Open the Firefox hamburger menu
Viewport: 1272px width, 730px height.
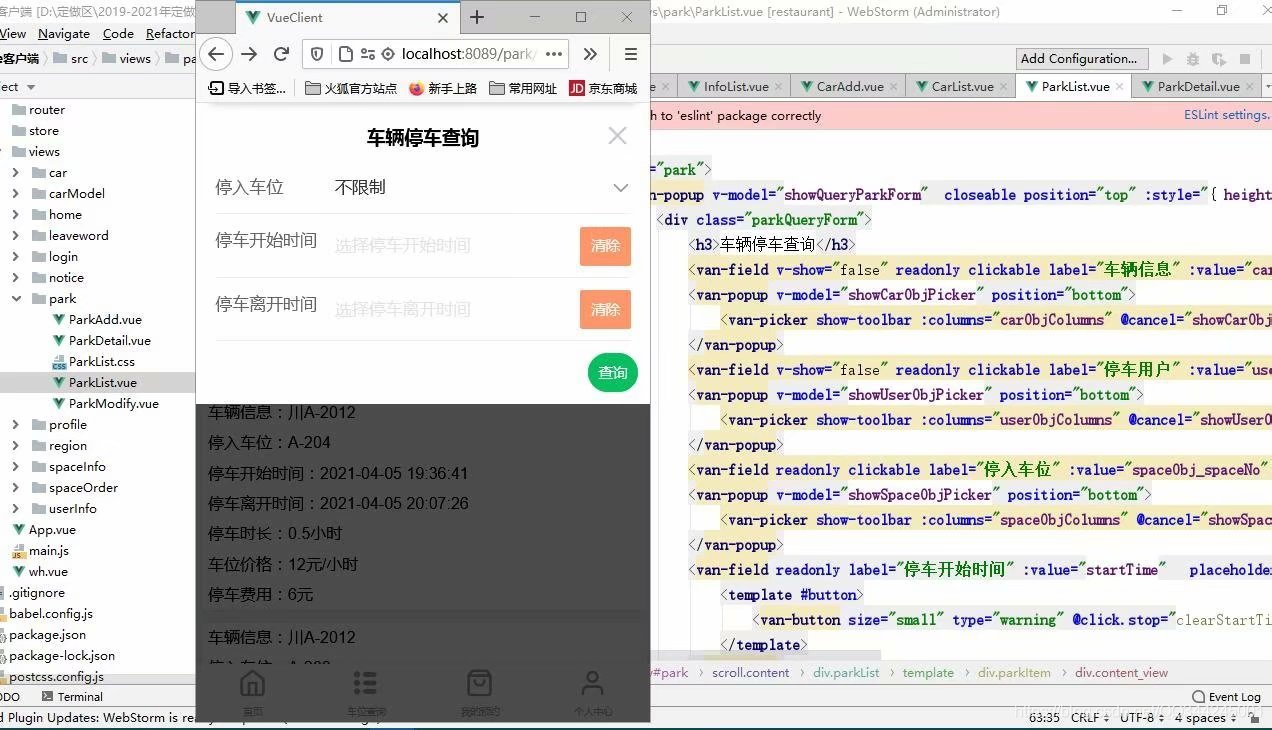point(630,54)
